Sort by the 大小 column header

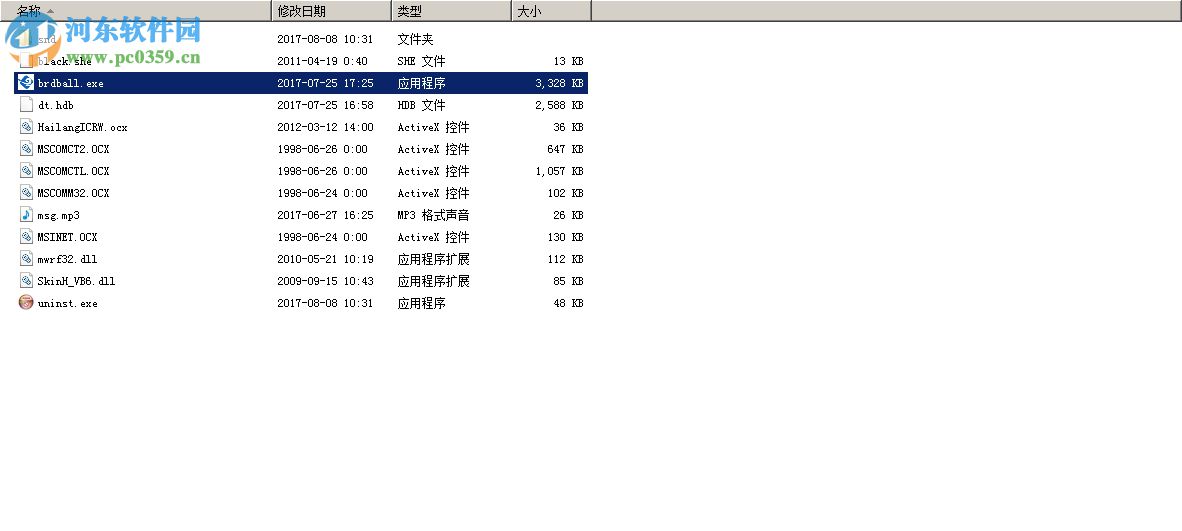pos(552,11)
